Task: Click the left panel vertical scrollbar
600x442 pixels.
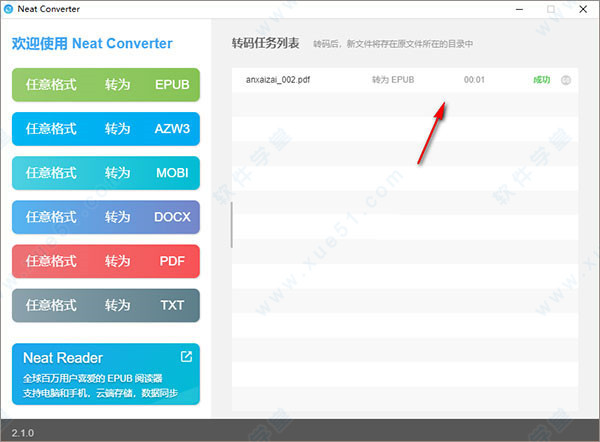Action: point(232,225)
